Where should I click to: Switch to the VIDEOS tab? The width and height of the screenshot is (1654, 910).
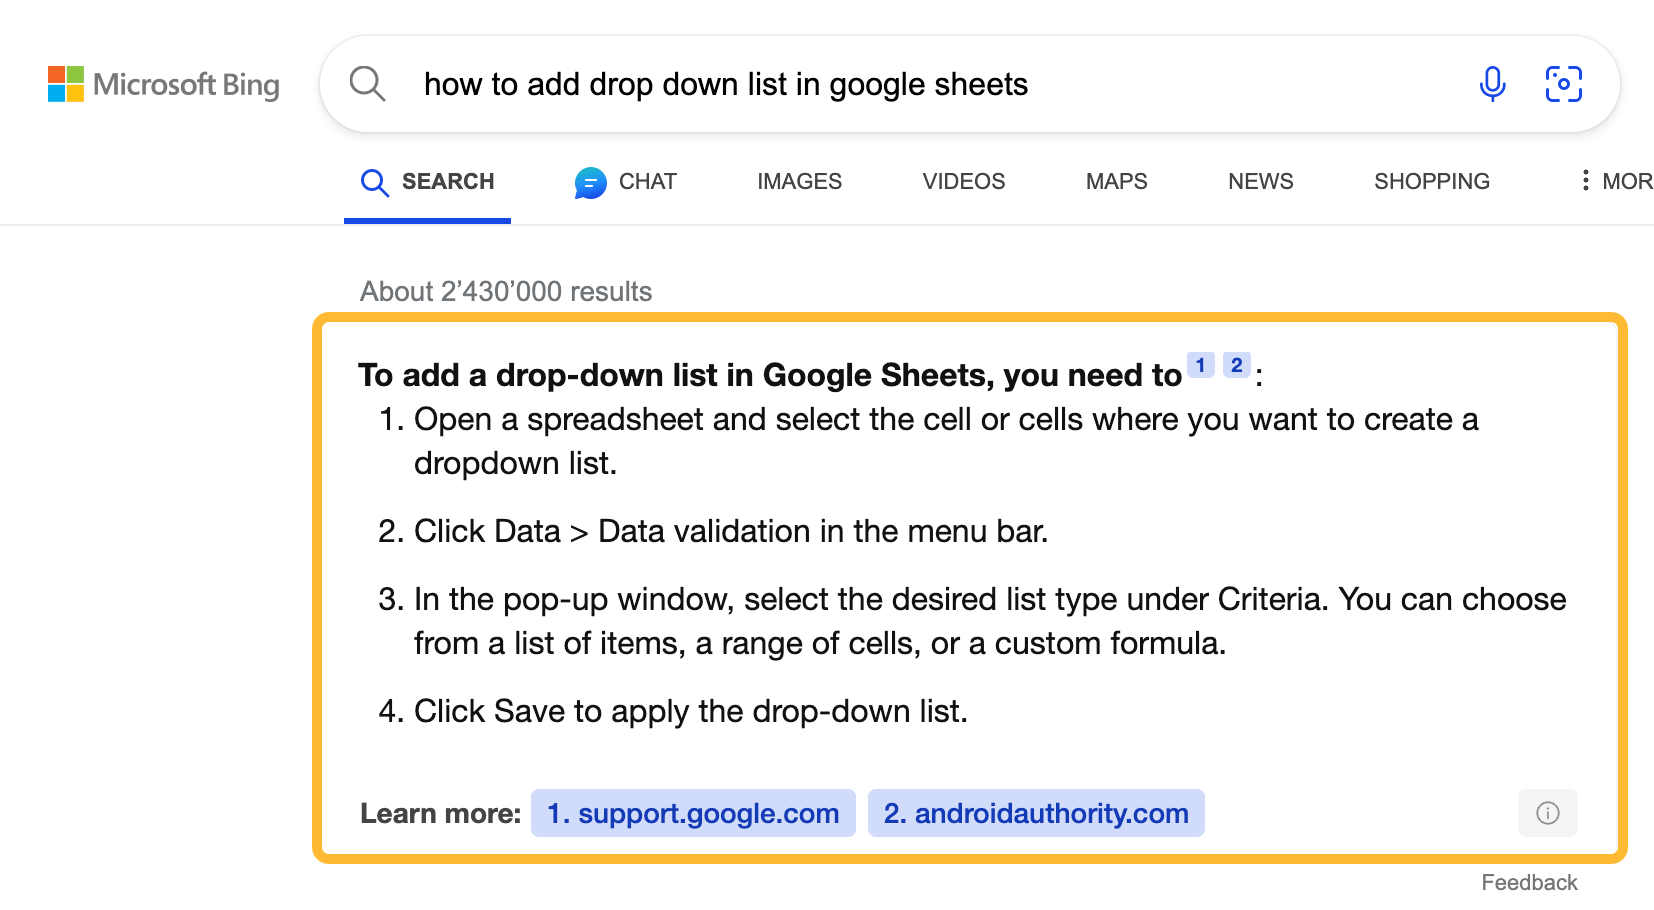pos(962,181)
